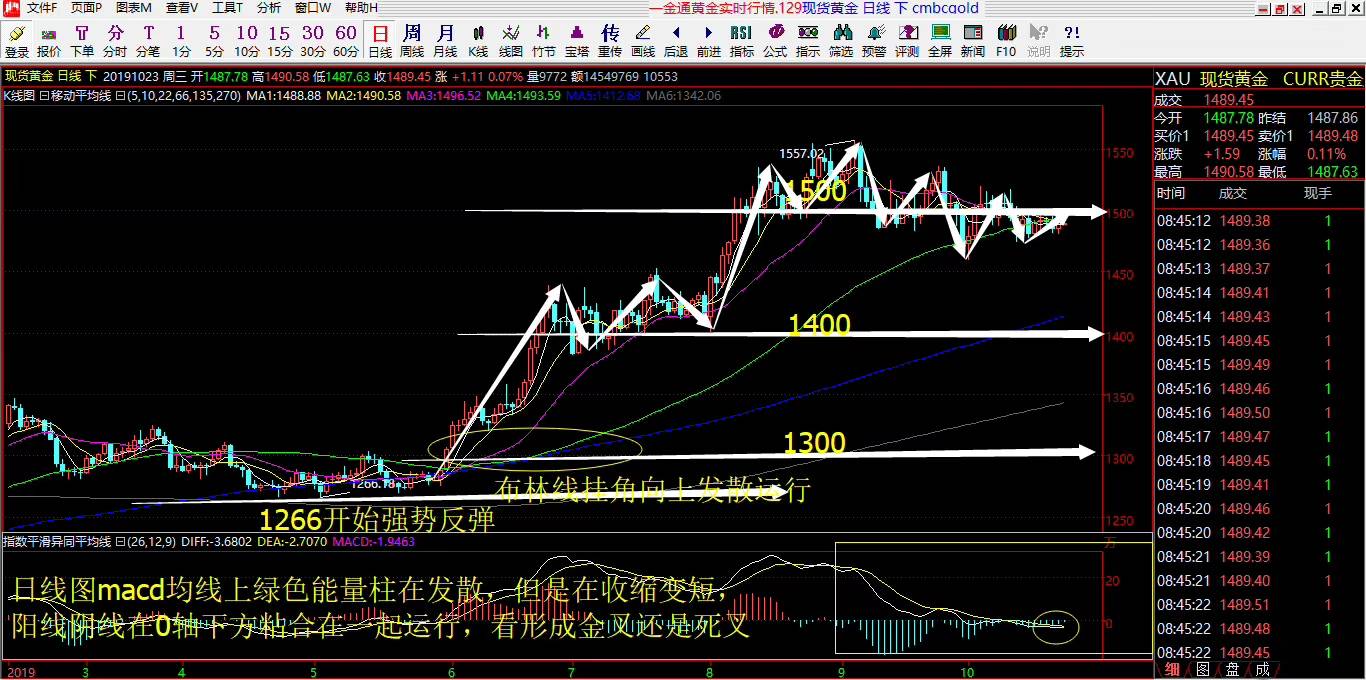
Task: Open the 评测 evaluation tool
Action: 907,41
